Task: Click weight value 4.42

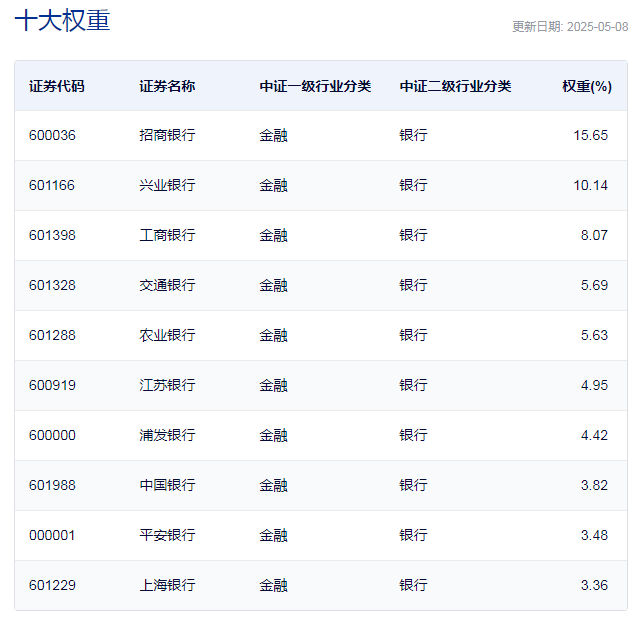Action: [594, 435]
